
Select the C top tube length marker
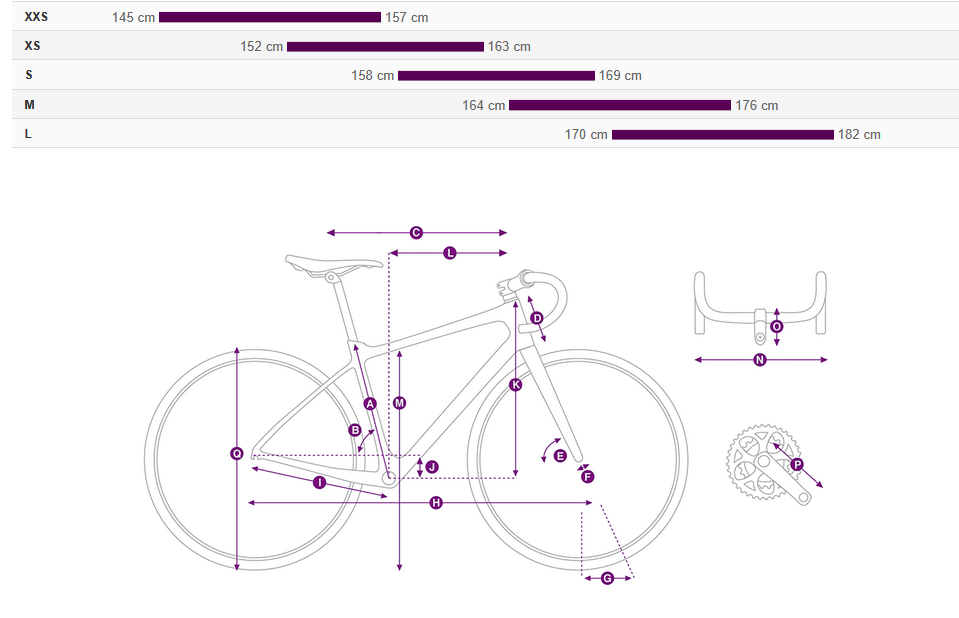tap(416, 233)
